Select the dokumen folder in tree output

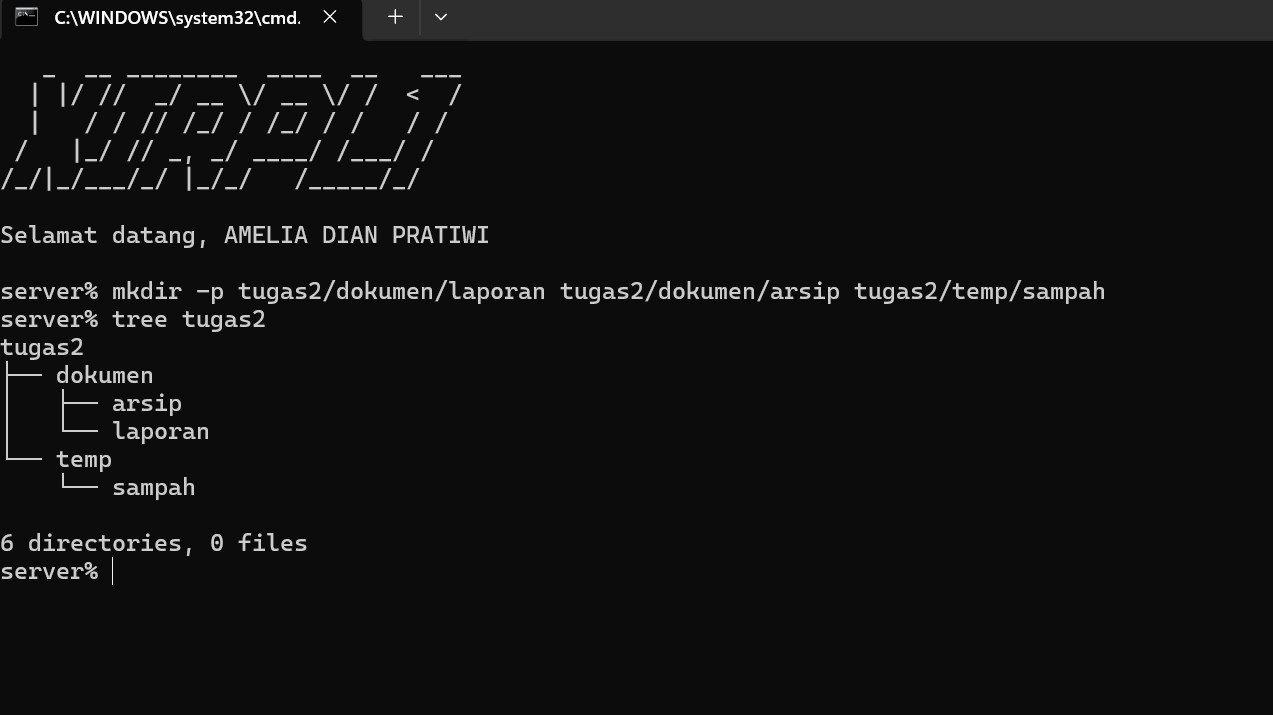coord(104,376)
